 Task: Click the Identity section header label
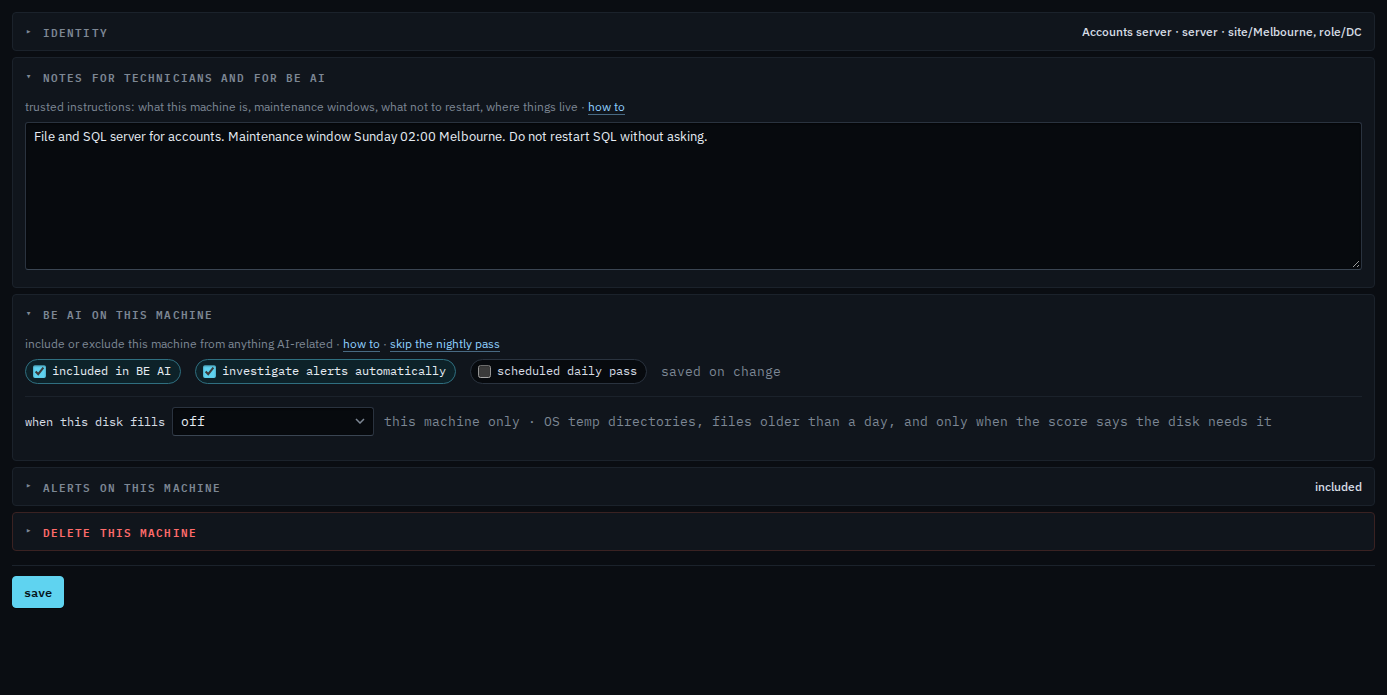click(75, 33)
